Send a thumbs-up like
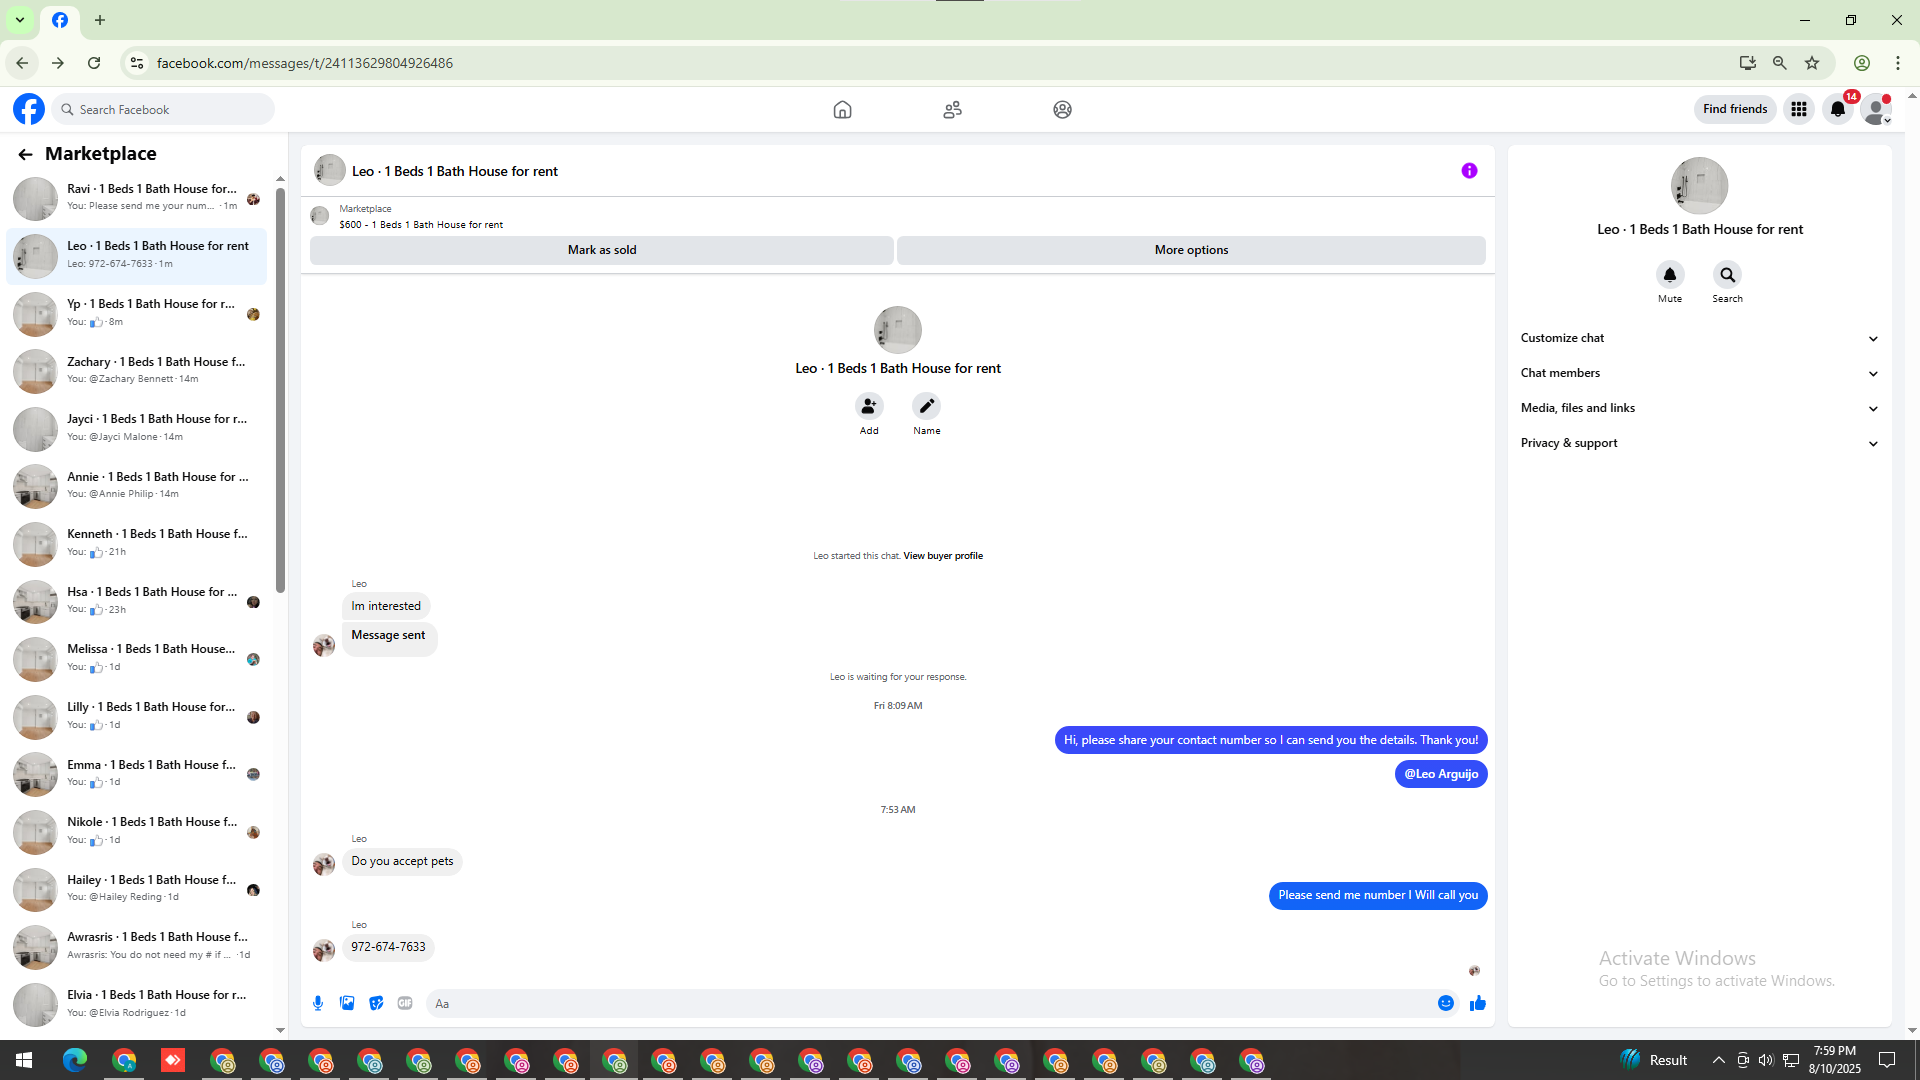This screenshot has height=1080, width=1920. coord(1478,1003)
